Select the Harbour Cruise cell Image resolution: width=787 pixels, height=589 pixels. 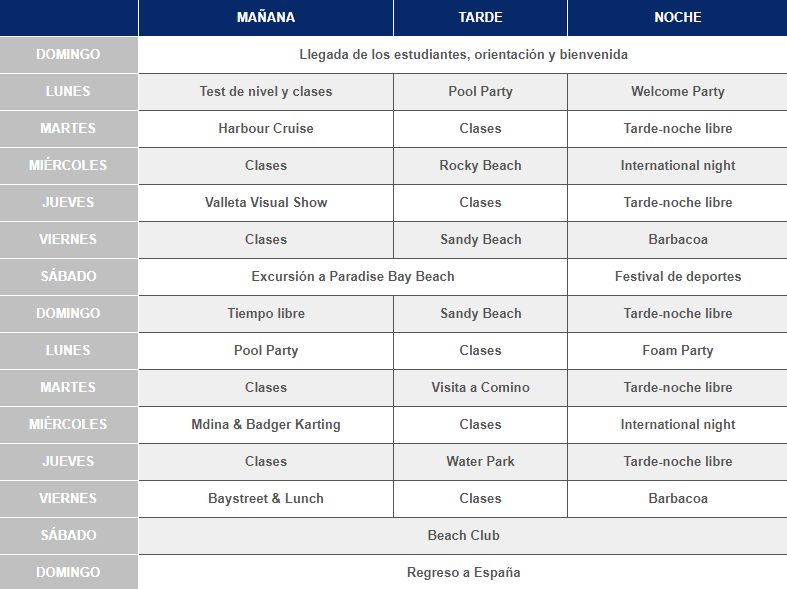coord(266,128)
